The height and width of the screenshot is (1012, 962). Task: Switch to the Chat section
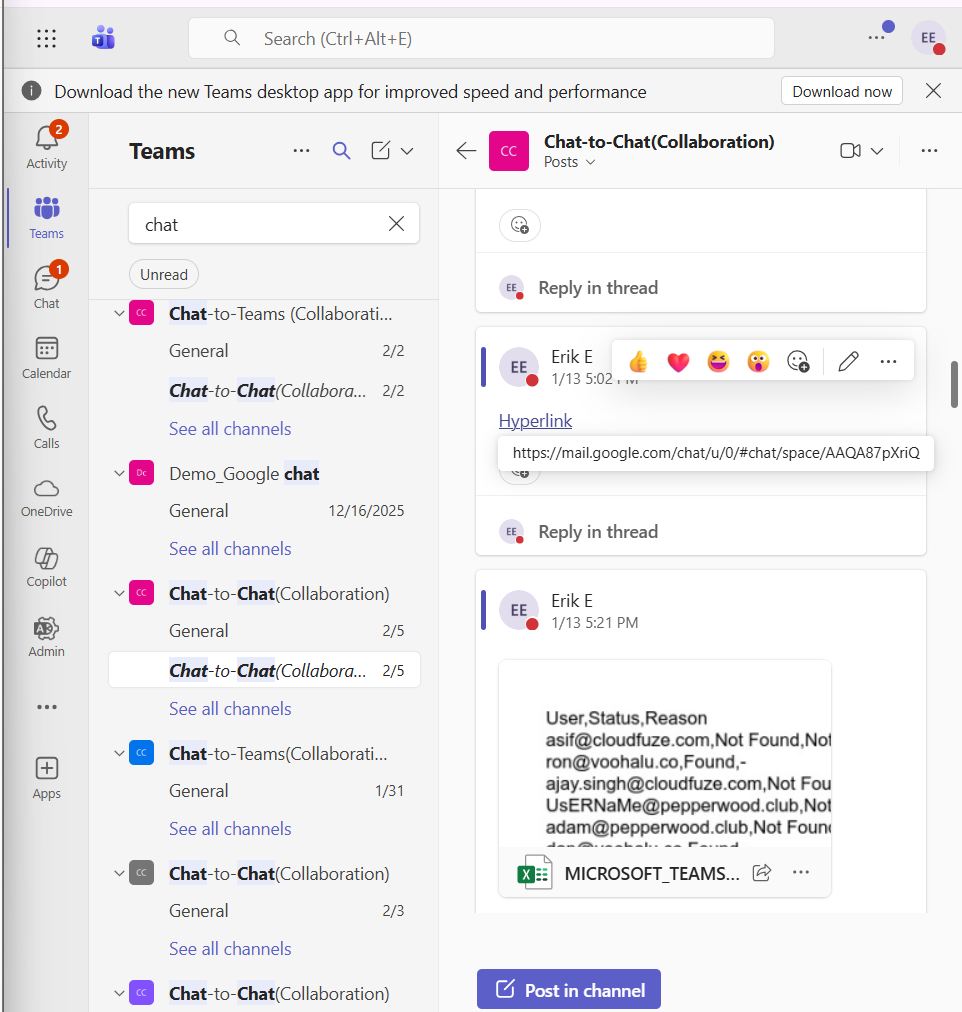tap(46, 287)
